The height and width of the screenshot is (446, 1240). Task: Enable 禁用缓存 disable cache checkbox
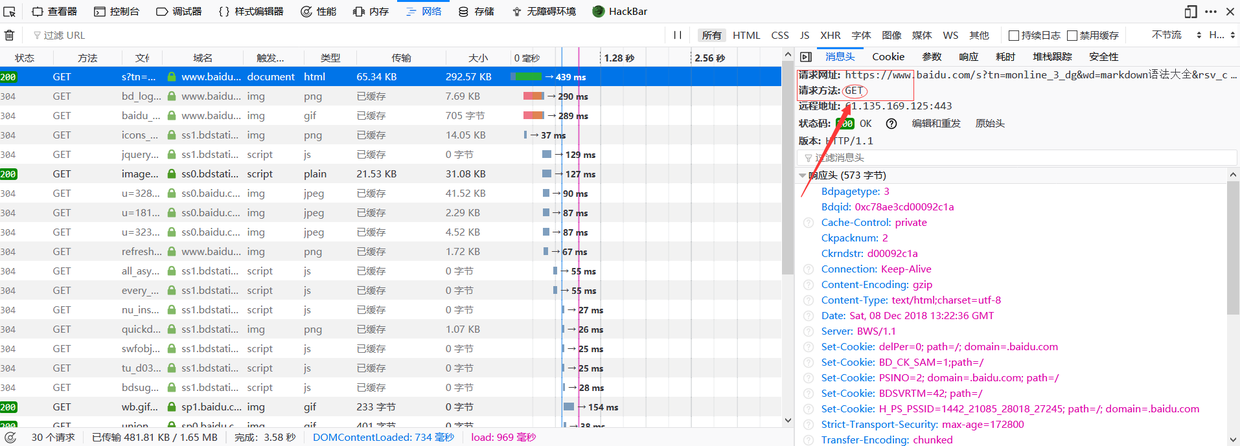tap(1073, 35)
